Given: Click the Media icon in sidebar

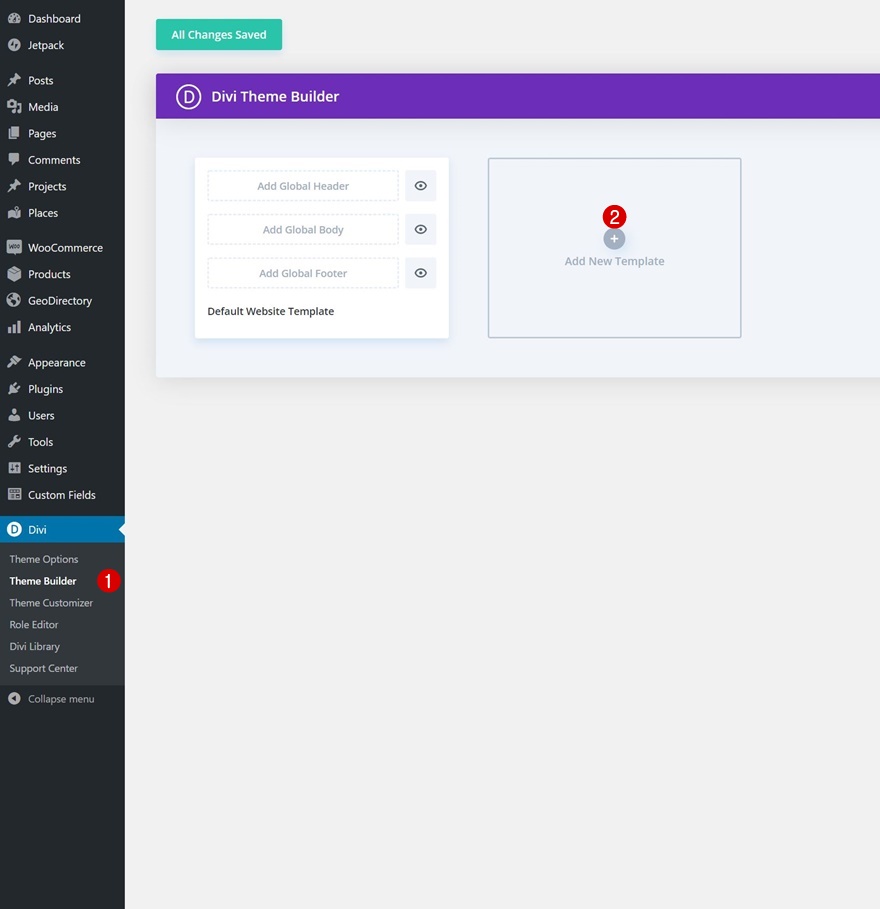Looking at the screenshot, I should 14,107.
